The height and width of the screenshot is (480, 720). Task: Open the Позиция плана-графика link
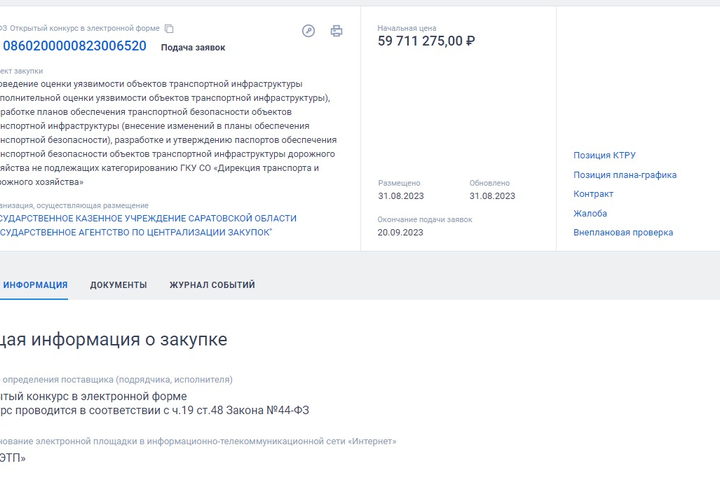point(624,175)
